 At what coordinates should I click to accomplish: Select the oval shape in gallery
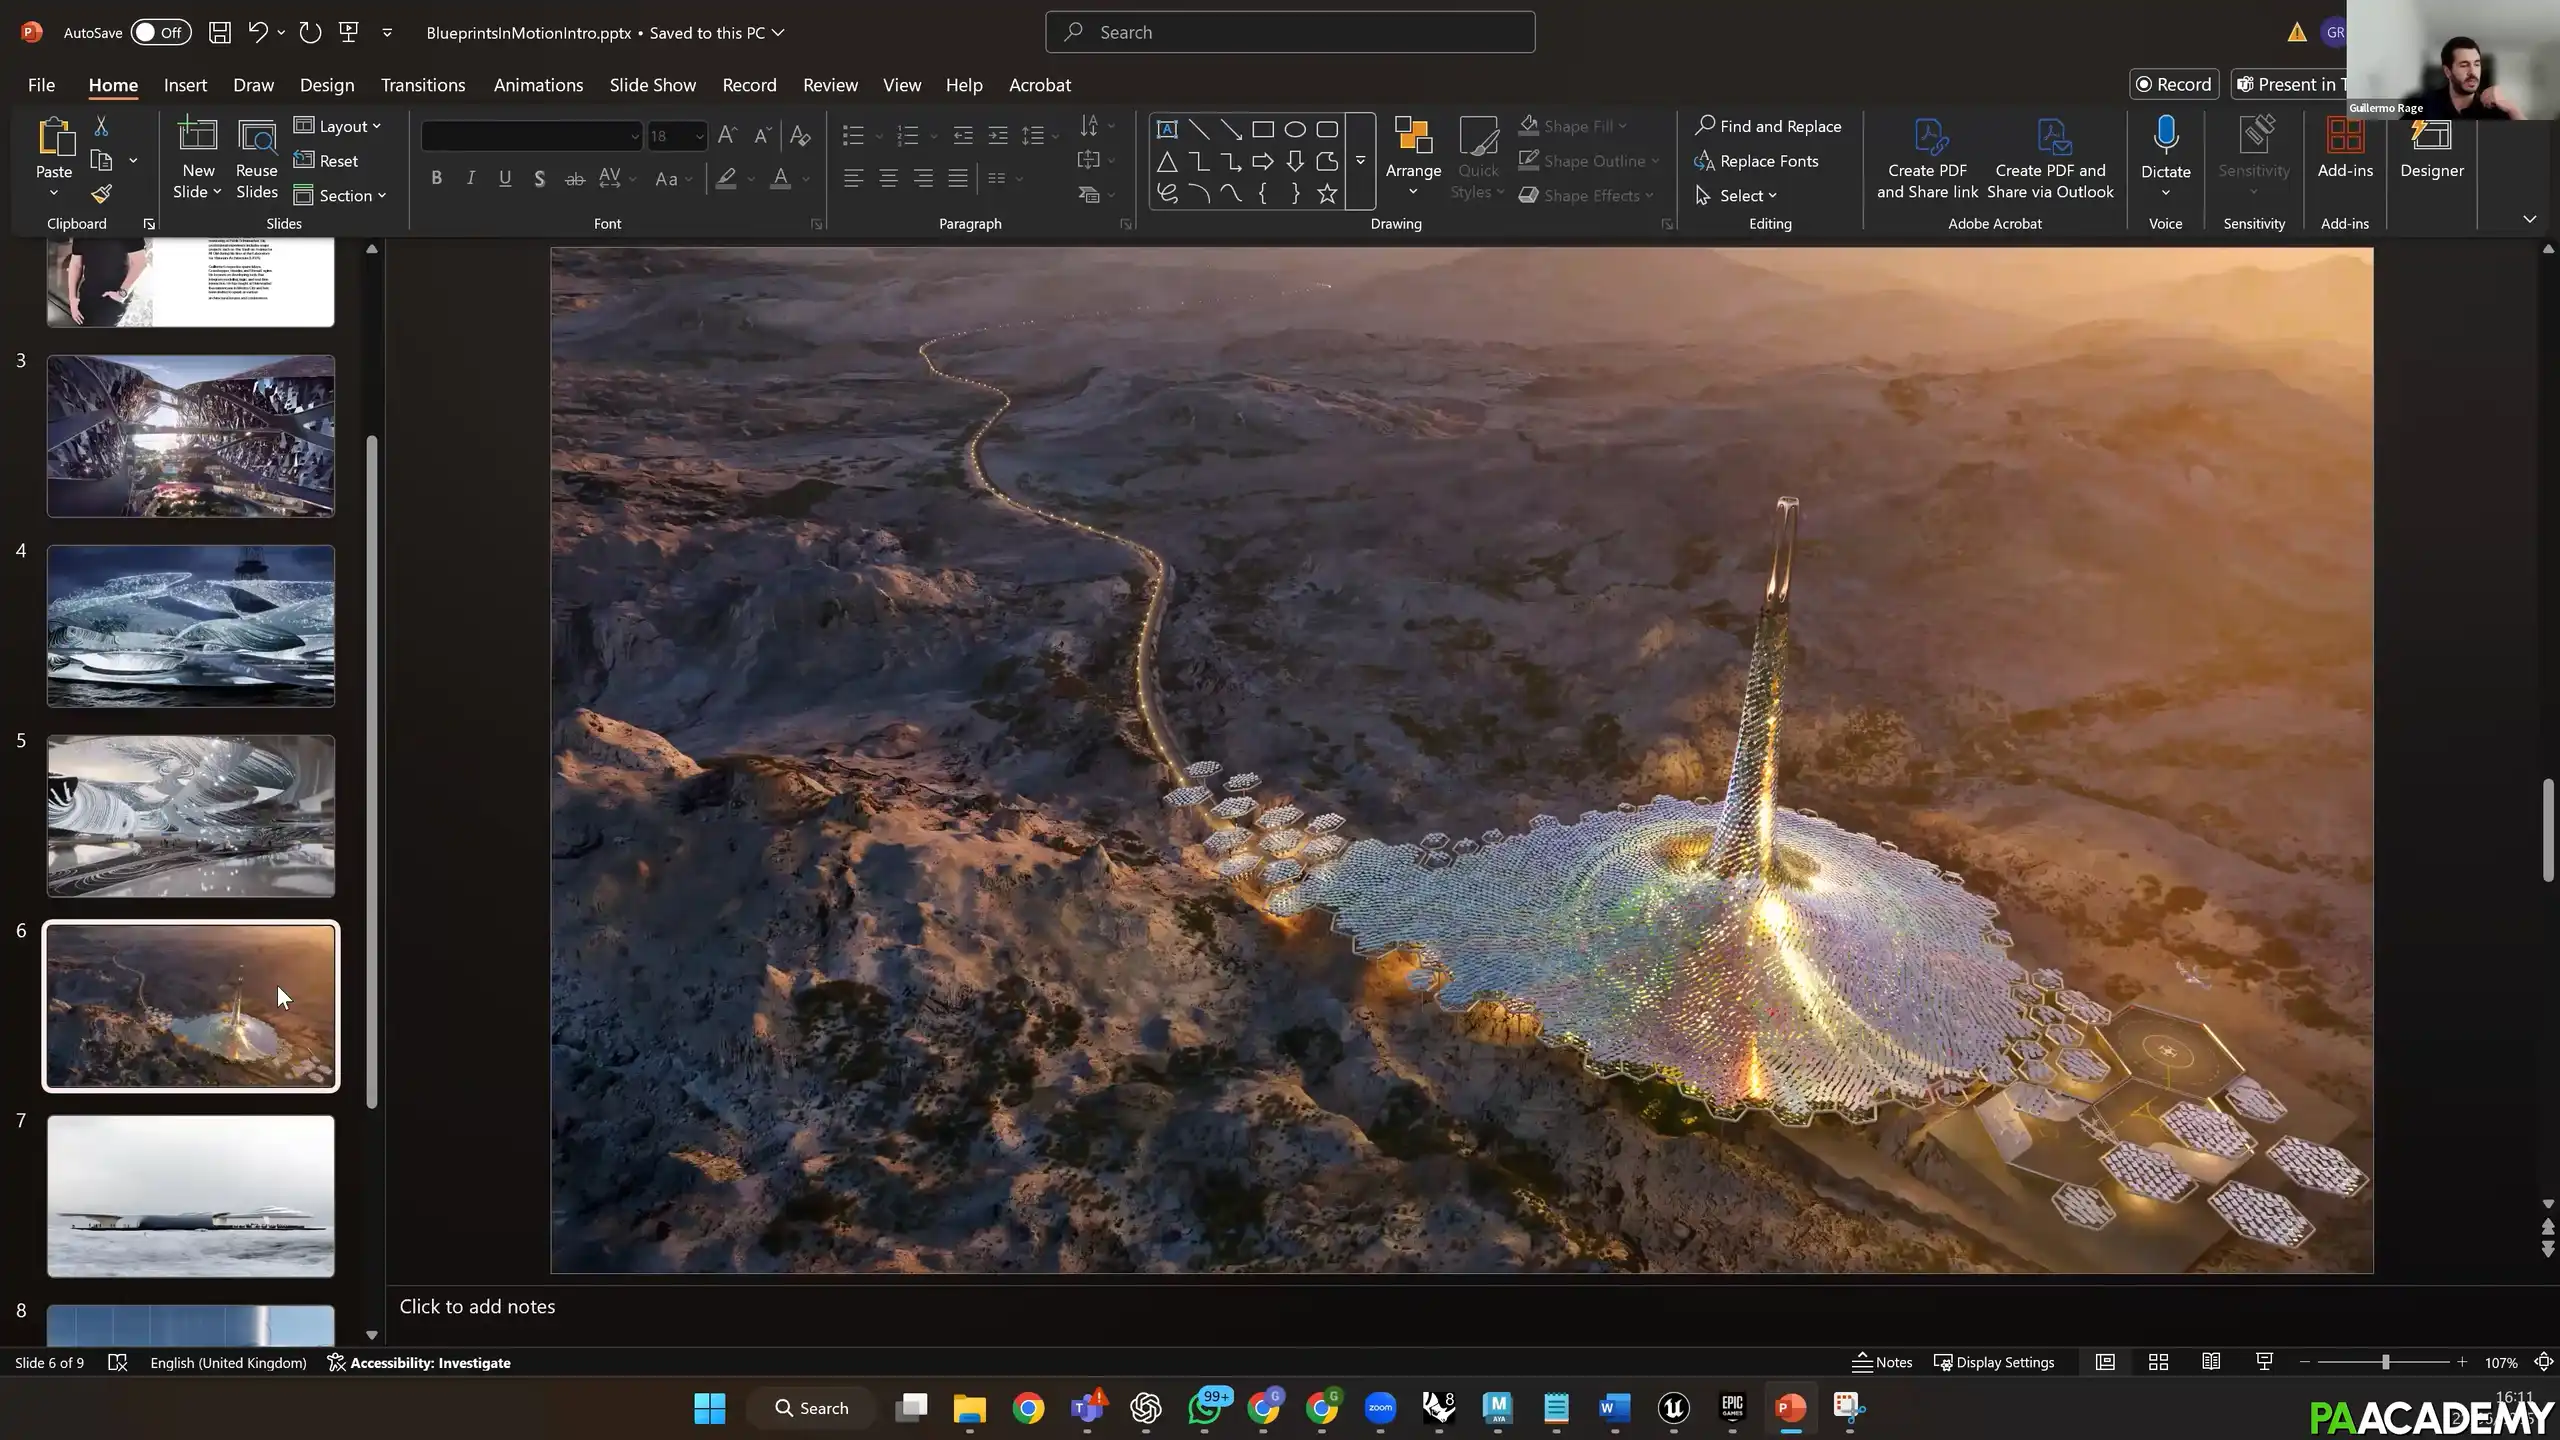(x=1295, y=129)
